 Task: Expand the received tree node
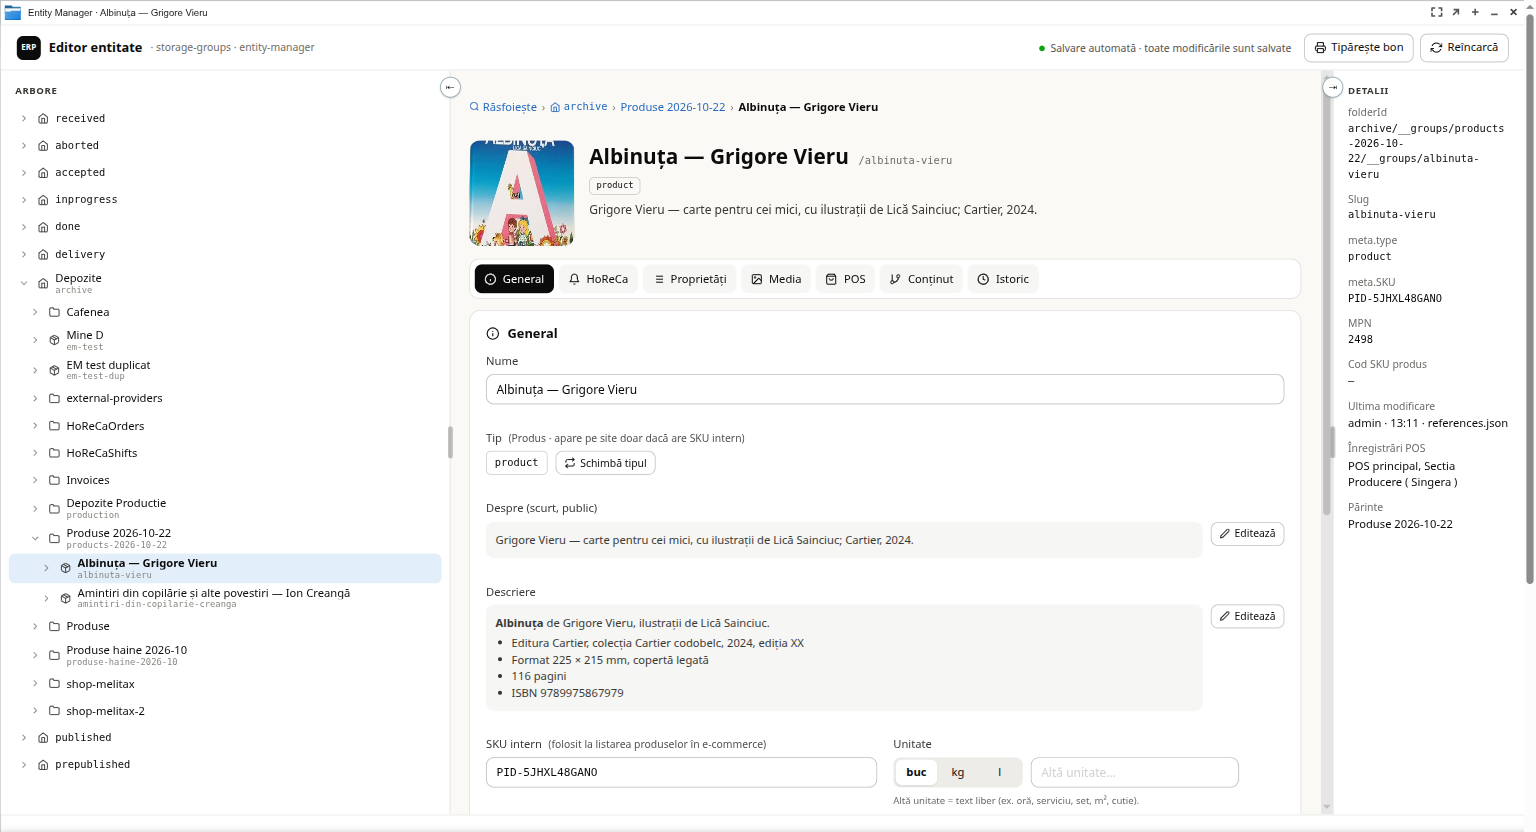(24, 118)
